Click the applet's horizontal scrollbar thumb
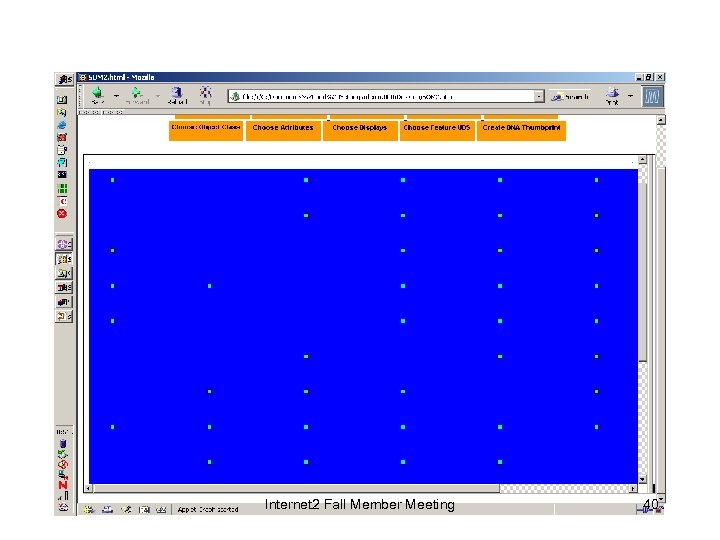 (x=296, y=489)
